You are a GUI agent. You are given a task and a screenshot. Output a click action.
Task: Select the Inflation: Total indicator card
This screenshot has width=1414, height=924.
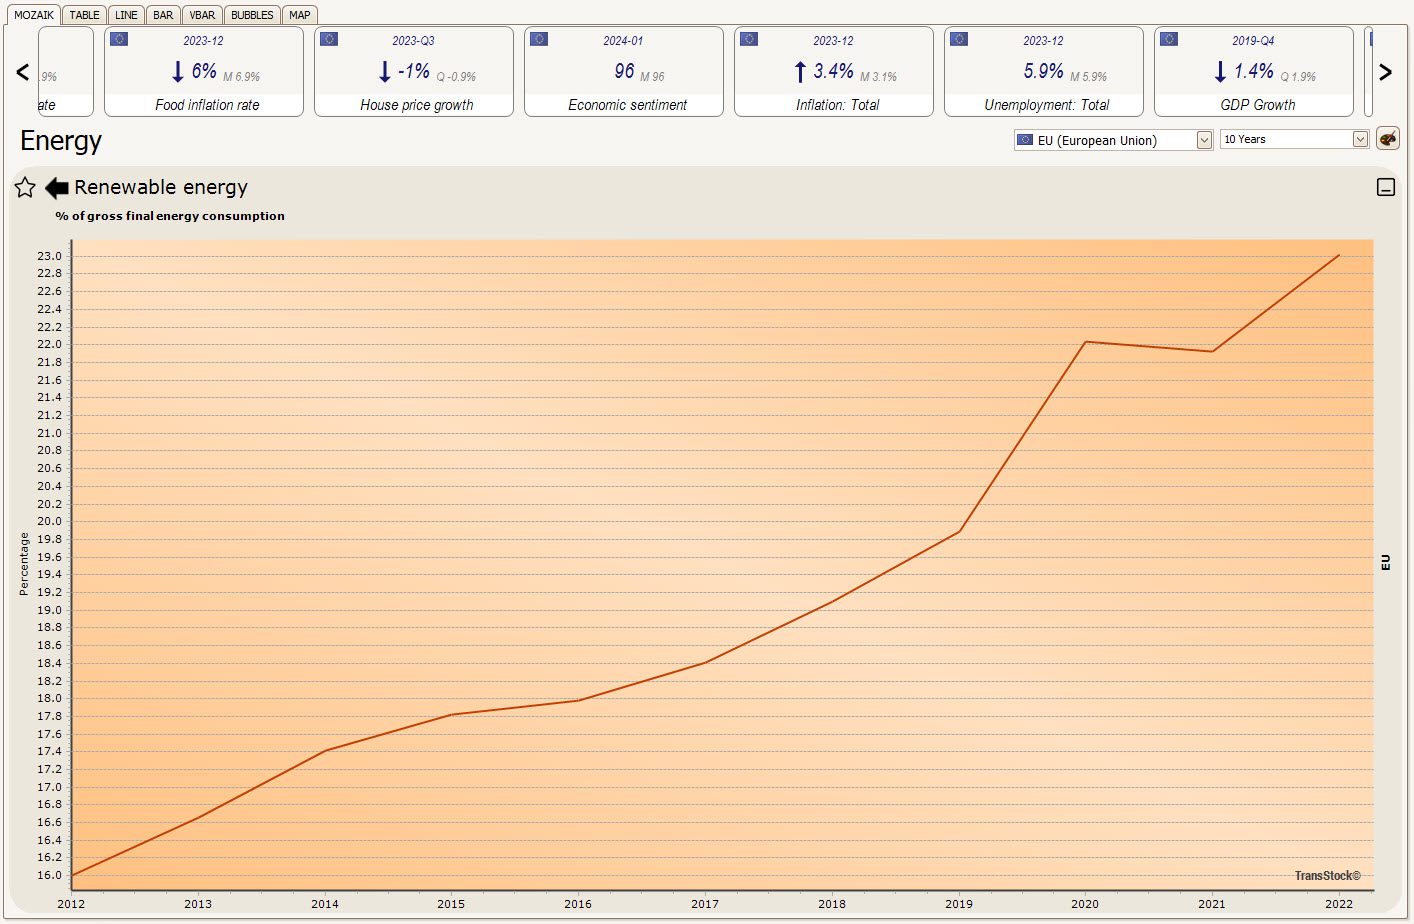(x=834, y=72)
